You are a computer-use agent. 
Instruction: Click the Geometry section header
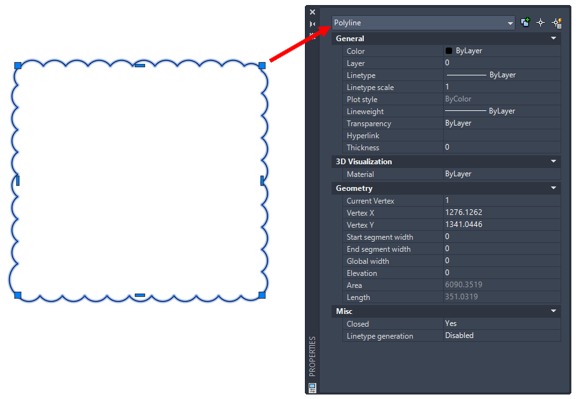coord(446,188)
